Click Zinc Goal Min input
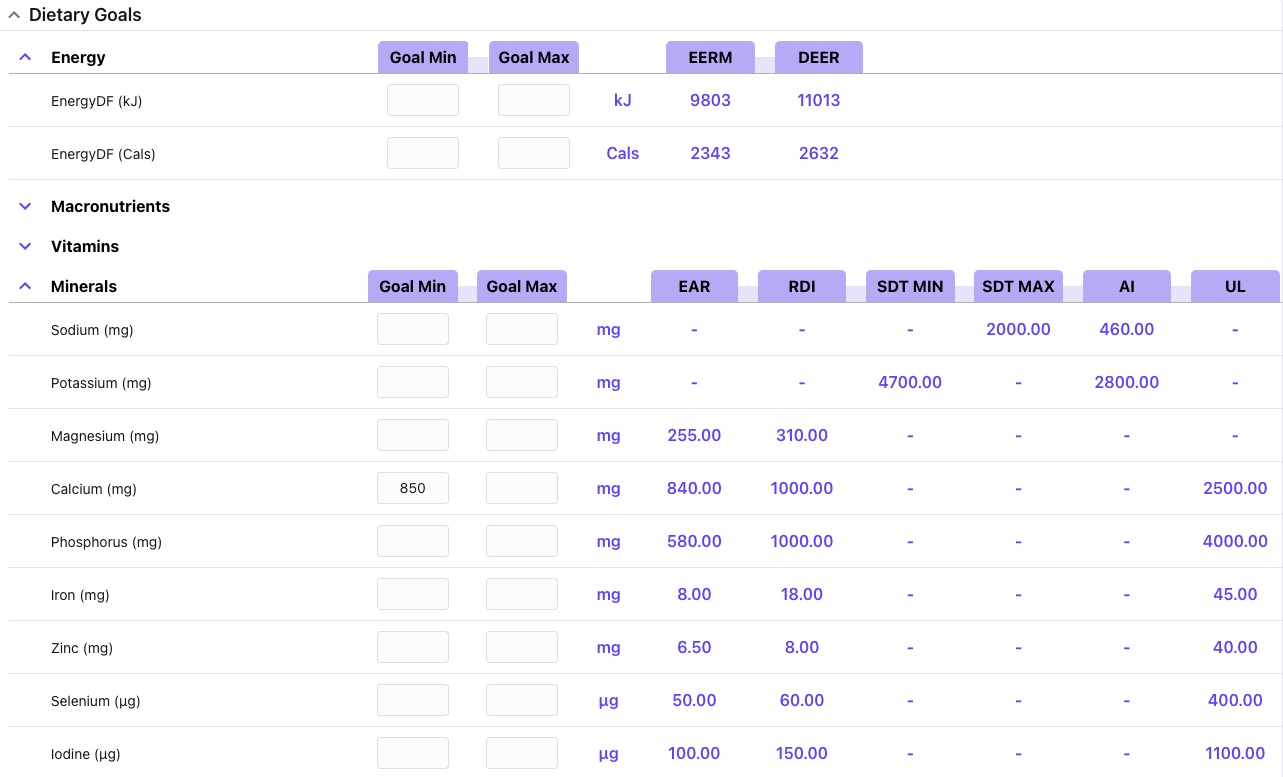 pyautogui.click(x=413, y=647)
